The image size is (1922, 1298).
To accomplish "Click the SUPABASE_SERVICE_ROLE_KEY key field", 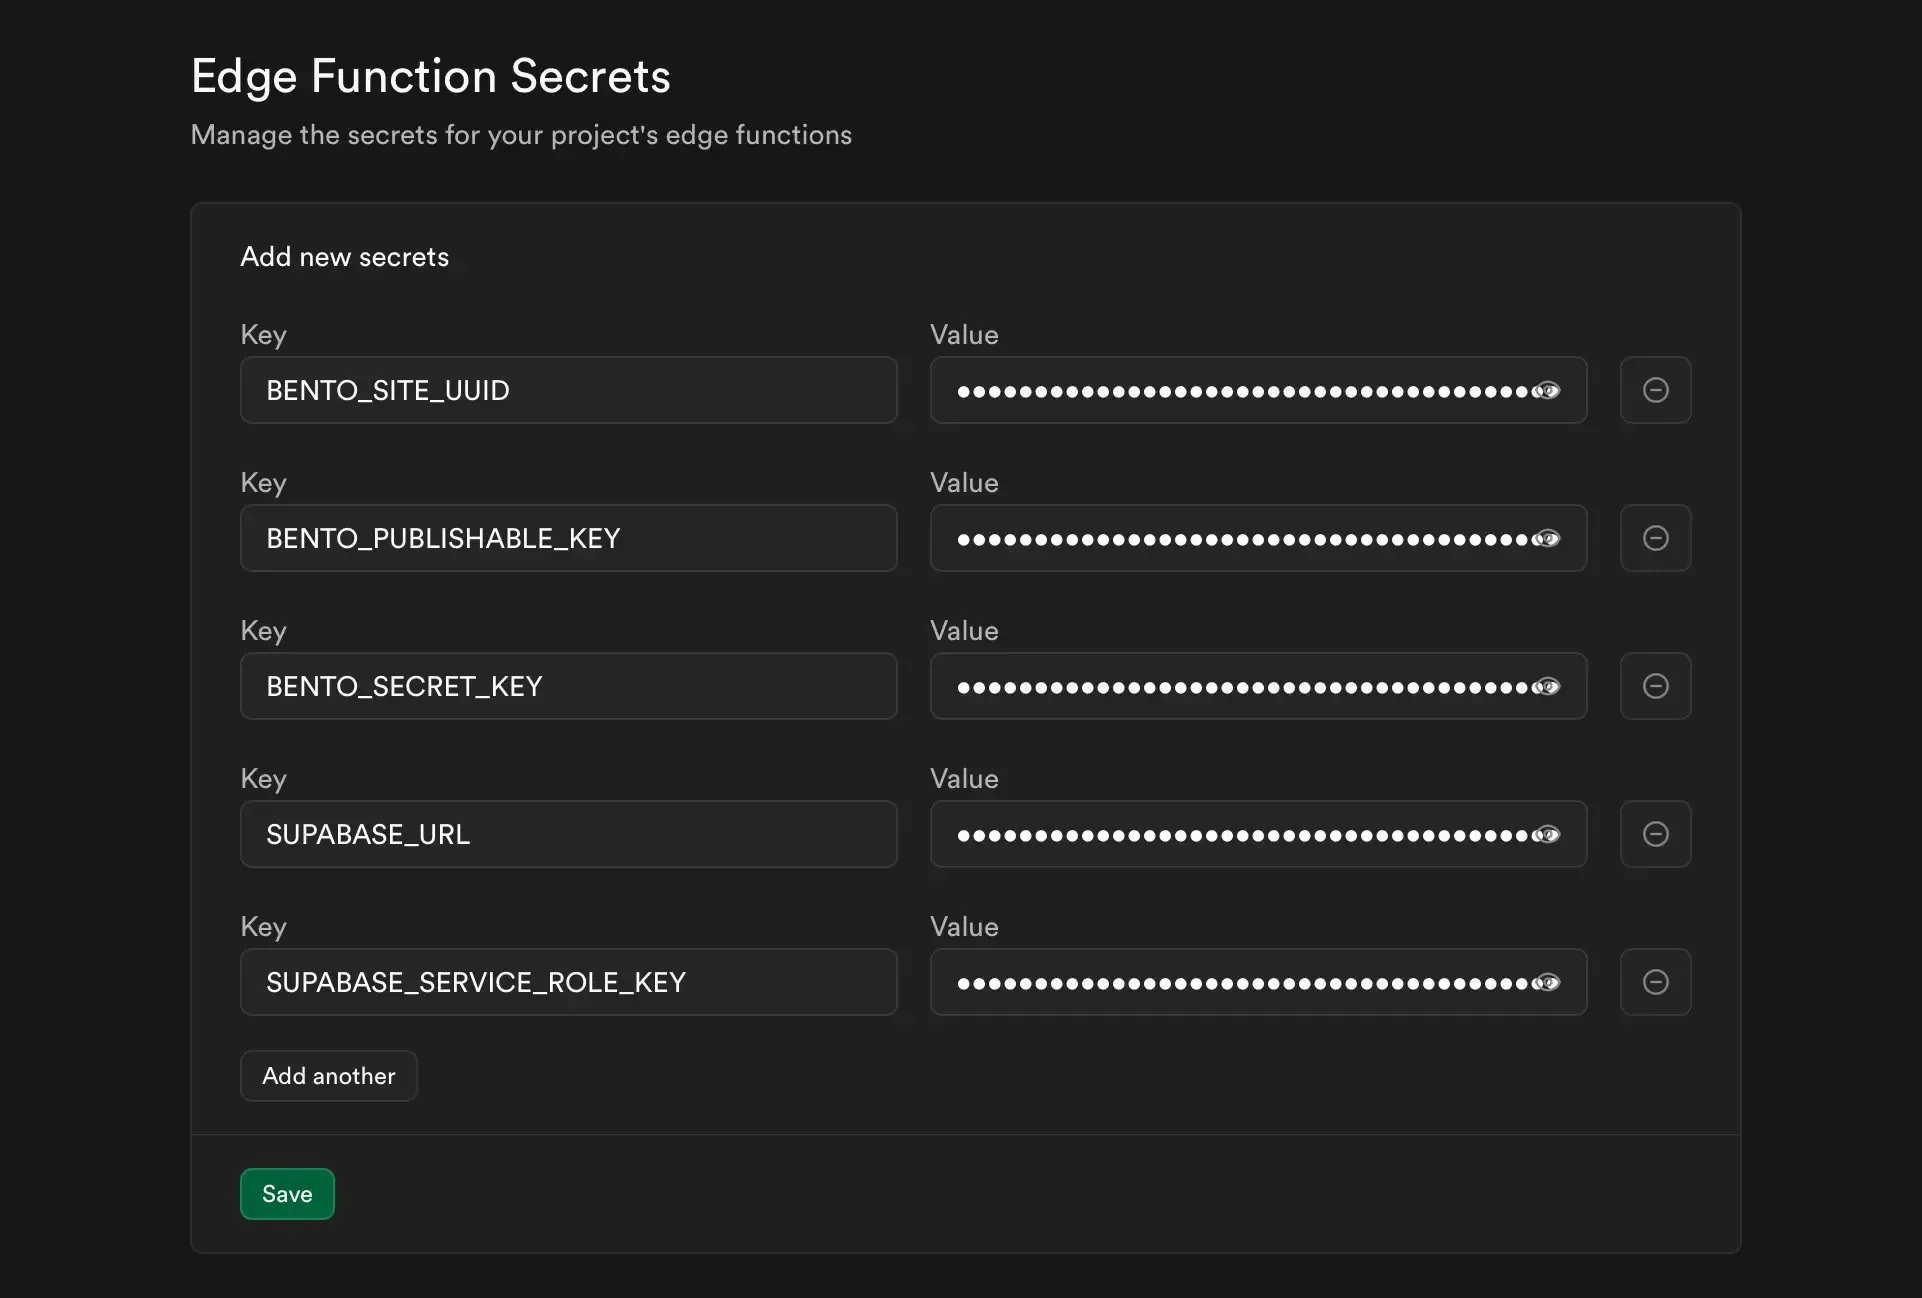I will (568, 982).
